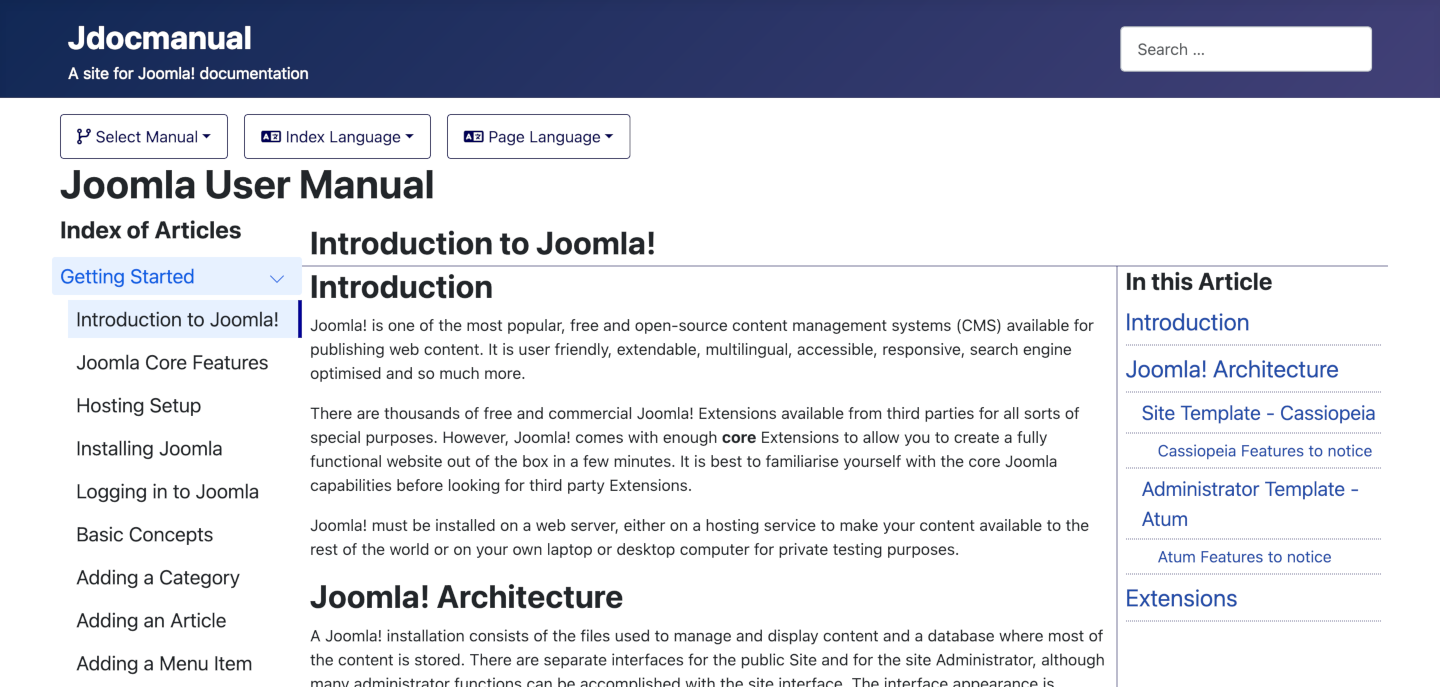1440x687 pixels.
Task: Click the tagline A site for Joomla! documentation
Action: [x=188, y=73]
